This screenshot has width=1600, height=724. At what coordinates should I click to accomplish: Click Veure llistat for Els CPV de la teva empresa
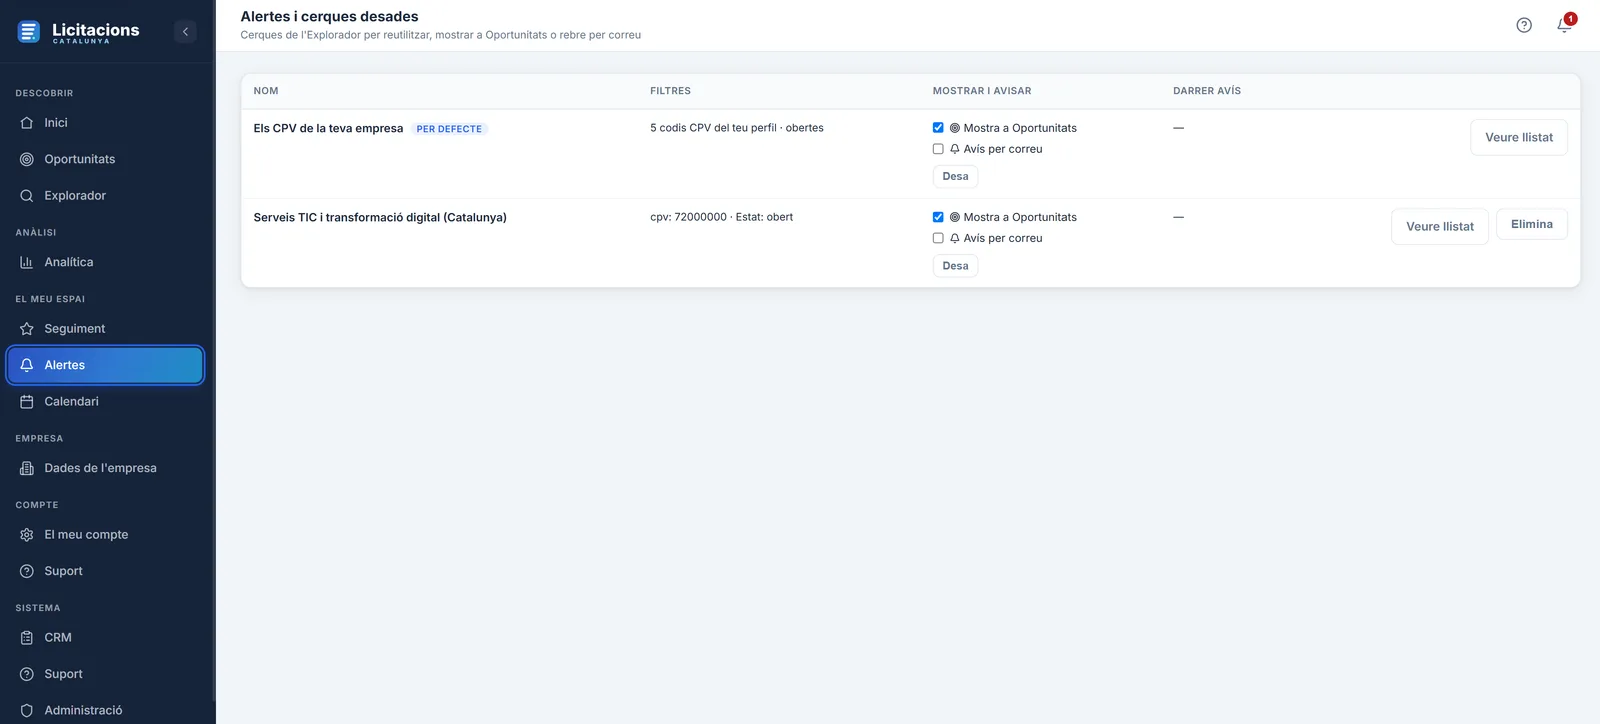[1519, 138]
